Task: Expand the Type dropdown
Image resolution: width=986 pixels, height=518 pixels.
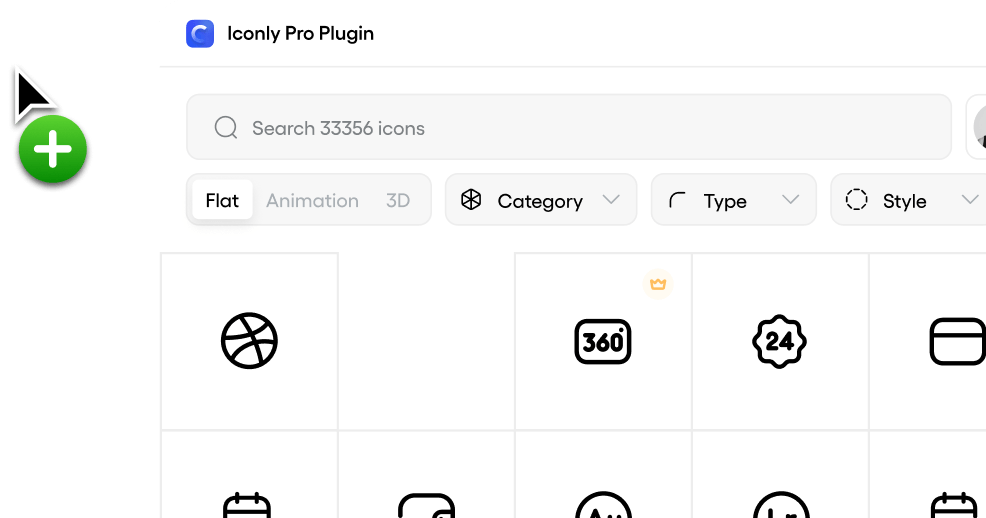Action: click(733, 201)
